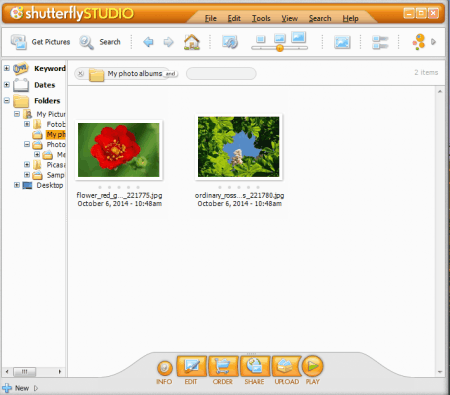Click the New plus icon
The image size is (450, 395).
[7, 388]
